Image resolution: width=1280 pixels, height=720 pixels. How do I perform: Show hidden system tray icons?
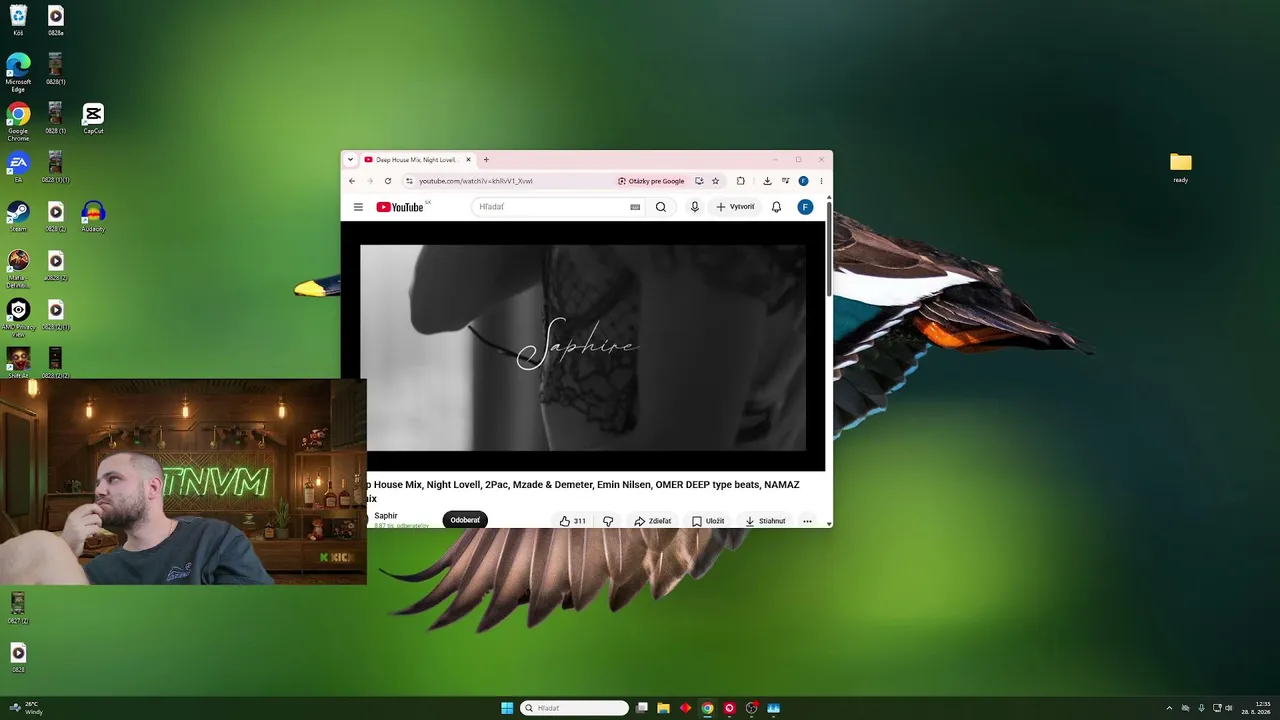tap(1169, 708)
